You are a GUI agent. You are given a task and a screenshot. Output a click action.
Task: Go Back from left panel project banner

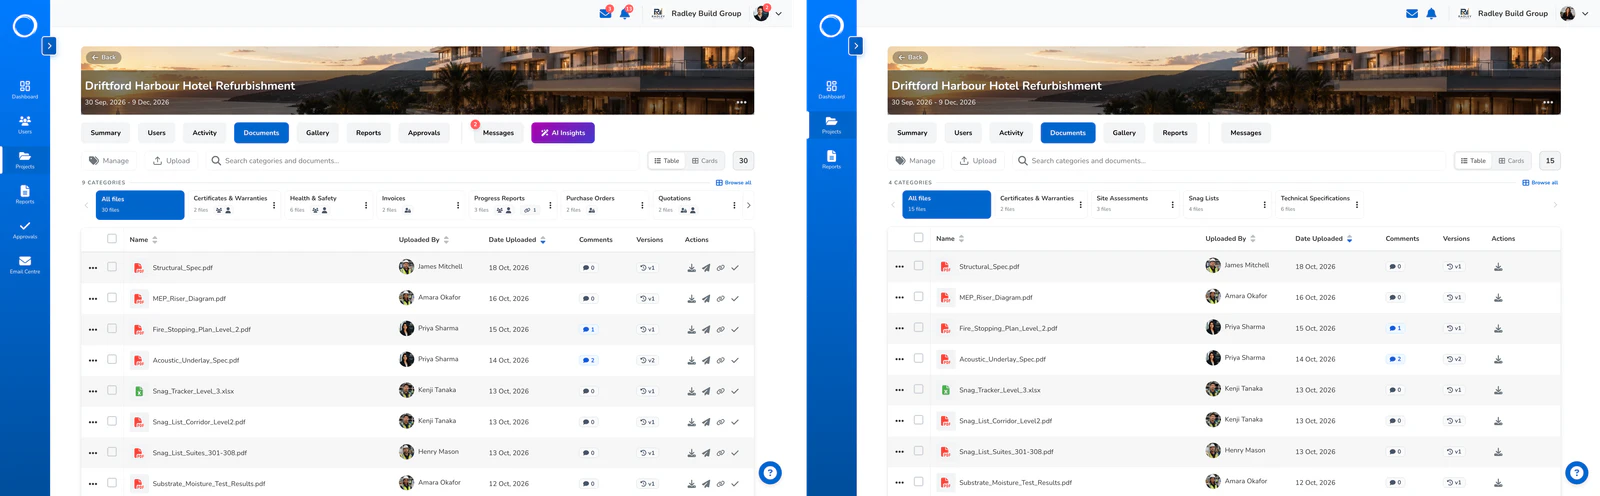(103, 58)
